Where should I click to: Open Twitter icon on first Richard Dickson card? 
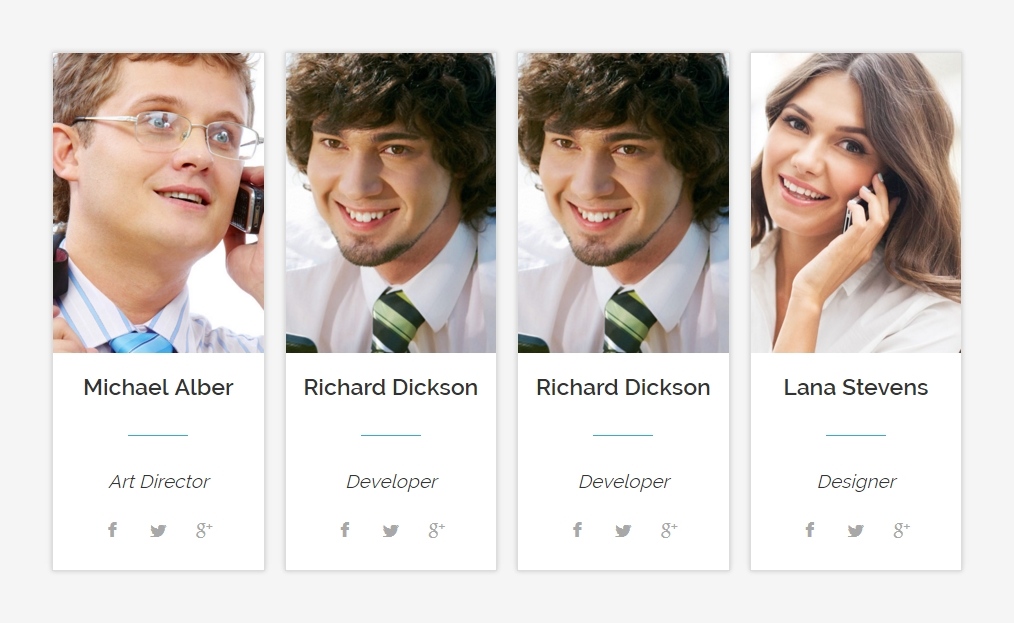point(391,530)
